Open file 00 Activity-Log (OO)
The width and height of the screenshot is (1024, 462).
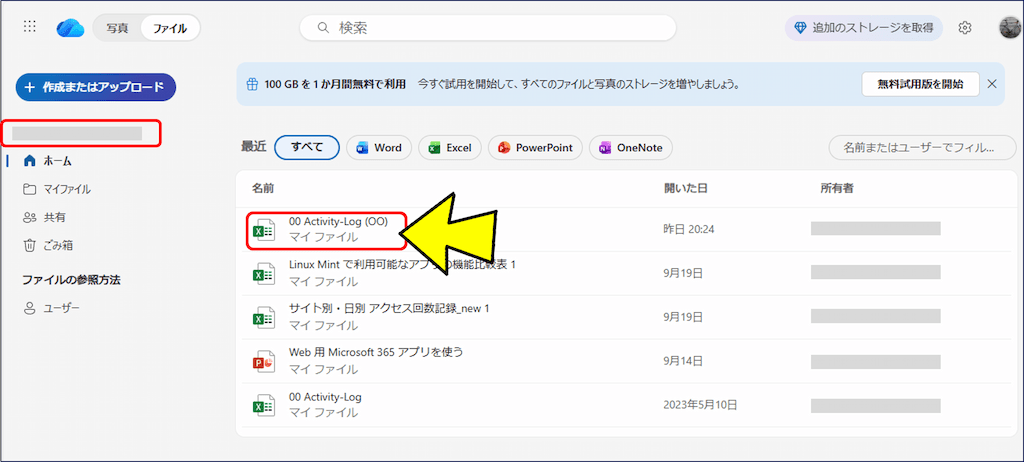point(338,222)
